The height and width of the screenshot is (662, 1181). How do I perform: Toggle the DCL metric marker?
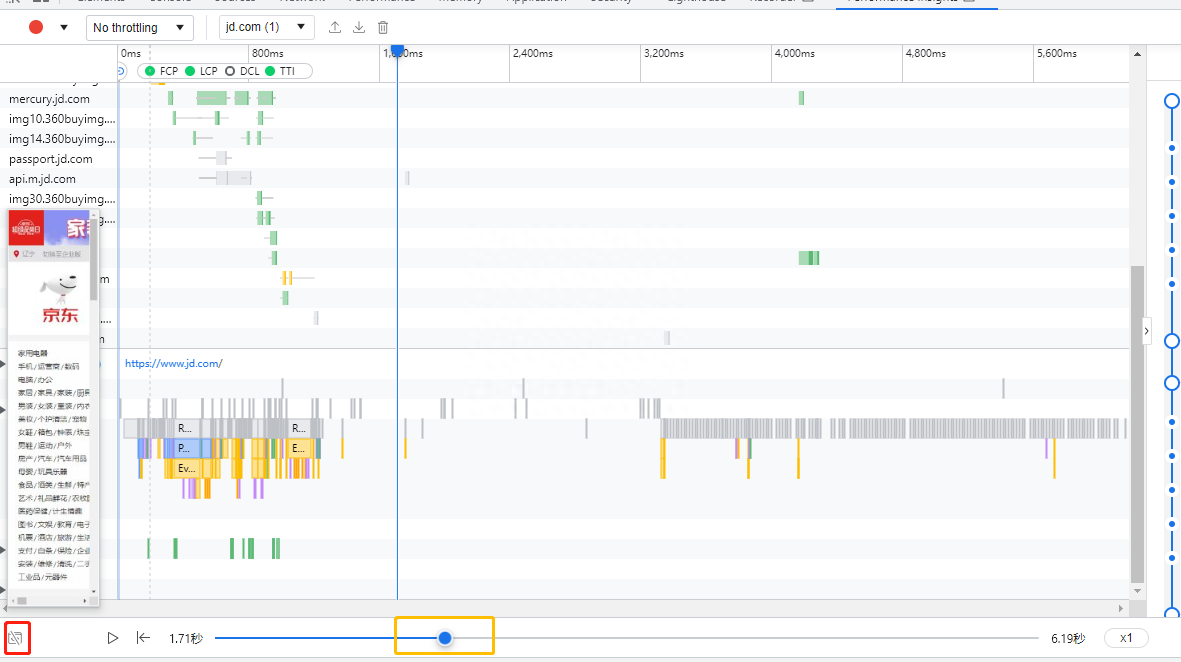coord(243,71)
